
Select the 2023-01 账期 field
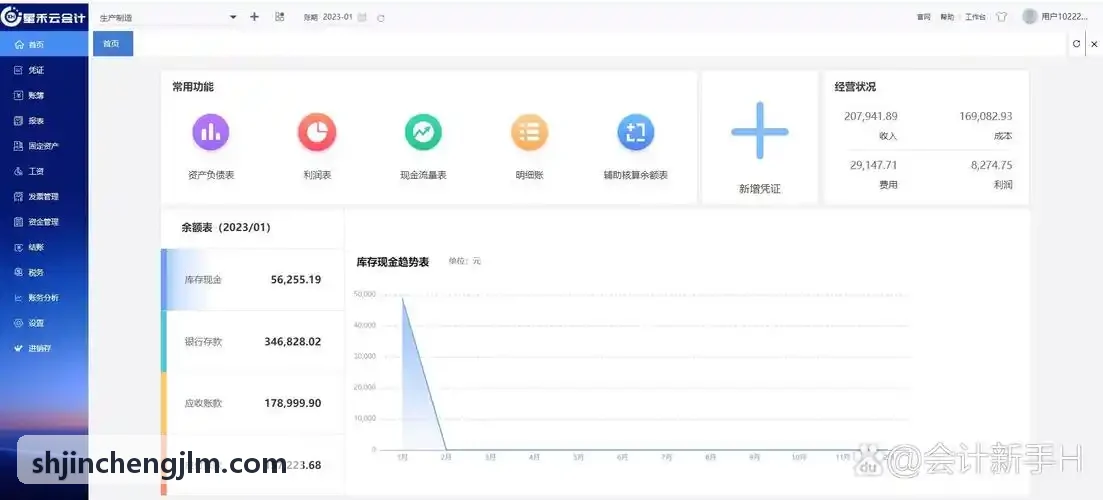click(x=338, y=17)
